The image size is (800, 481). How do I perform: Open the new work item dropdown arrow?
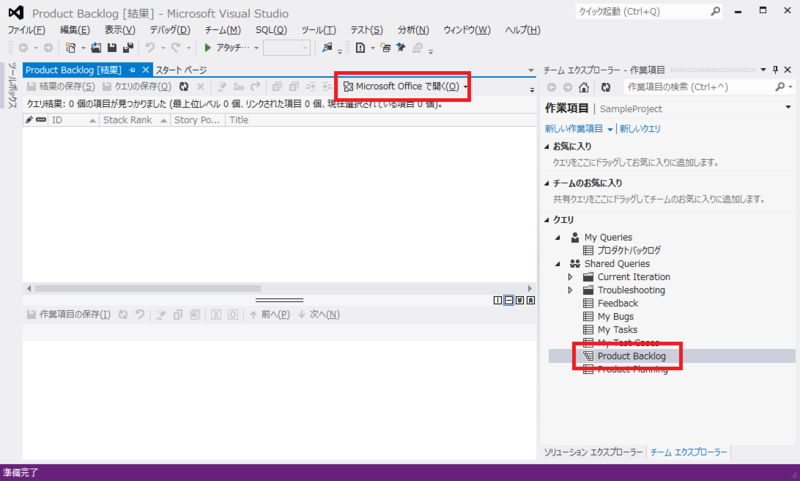pyautogui.click(x=610, y=129)
